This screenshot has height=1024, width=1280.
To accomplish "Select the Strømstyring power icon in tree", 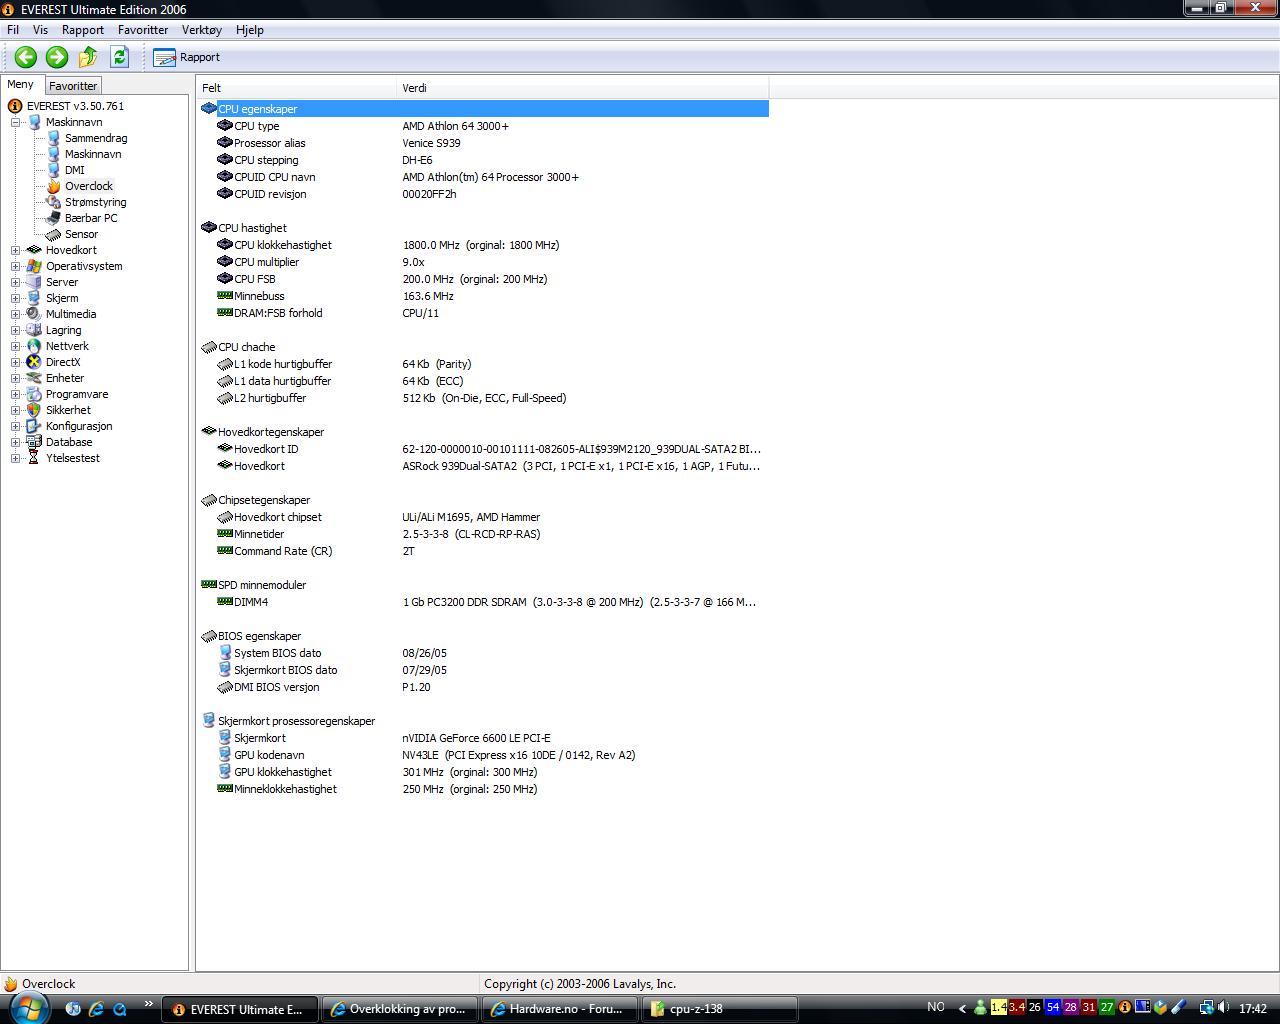I will pyautogui.click(x=53, y=202).
